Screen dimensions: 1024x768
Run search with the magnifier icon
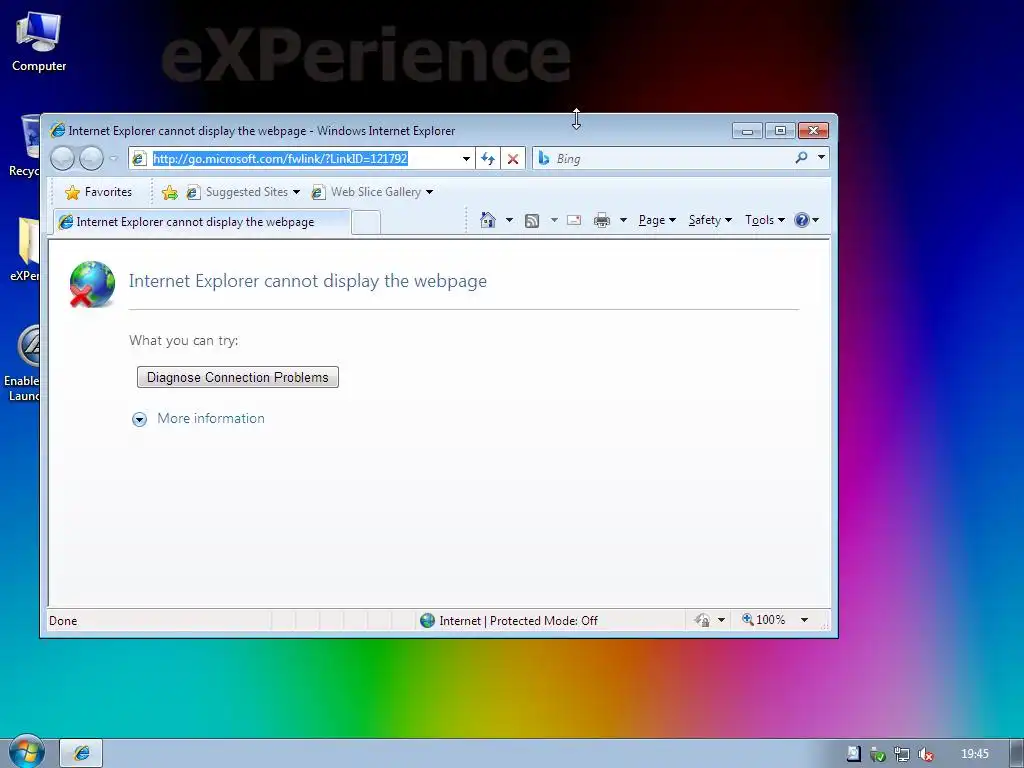(801, 157)
